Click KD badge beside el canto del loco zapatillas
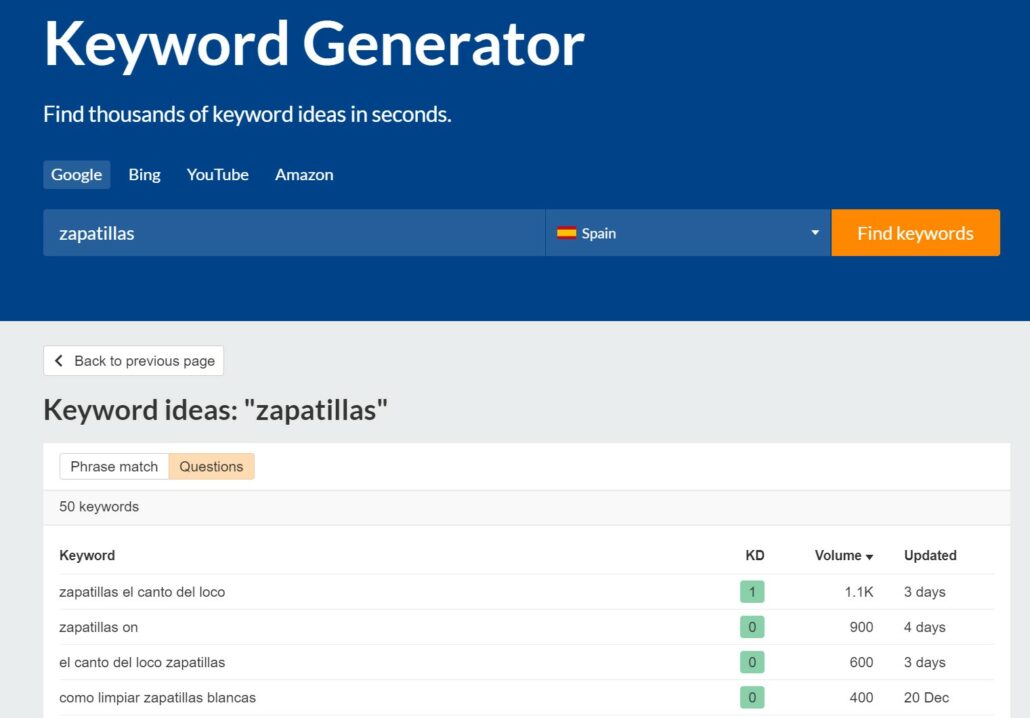Viewport: 1030px width, 718px height. 750,662
